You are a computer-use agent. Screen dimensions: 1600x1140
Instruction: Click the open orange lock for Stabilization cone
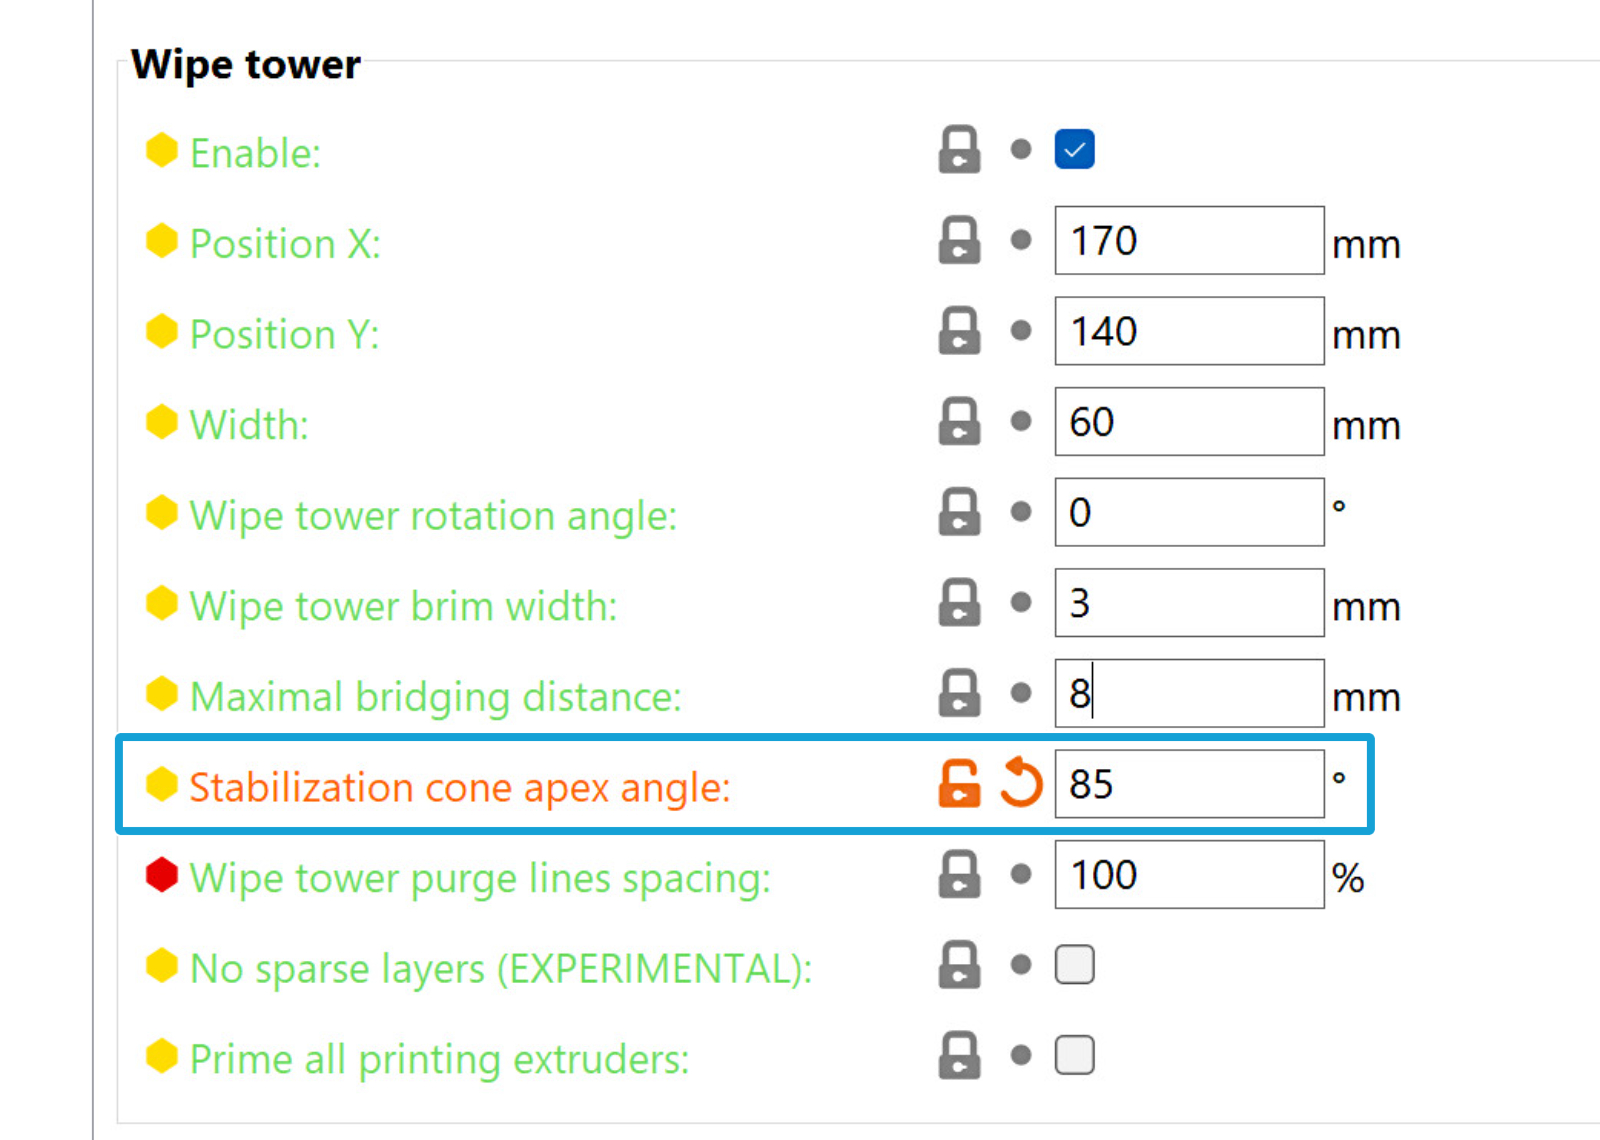pos(959,784)
